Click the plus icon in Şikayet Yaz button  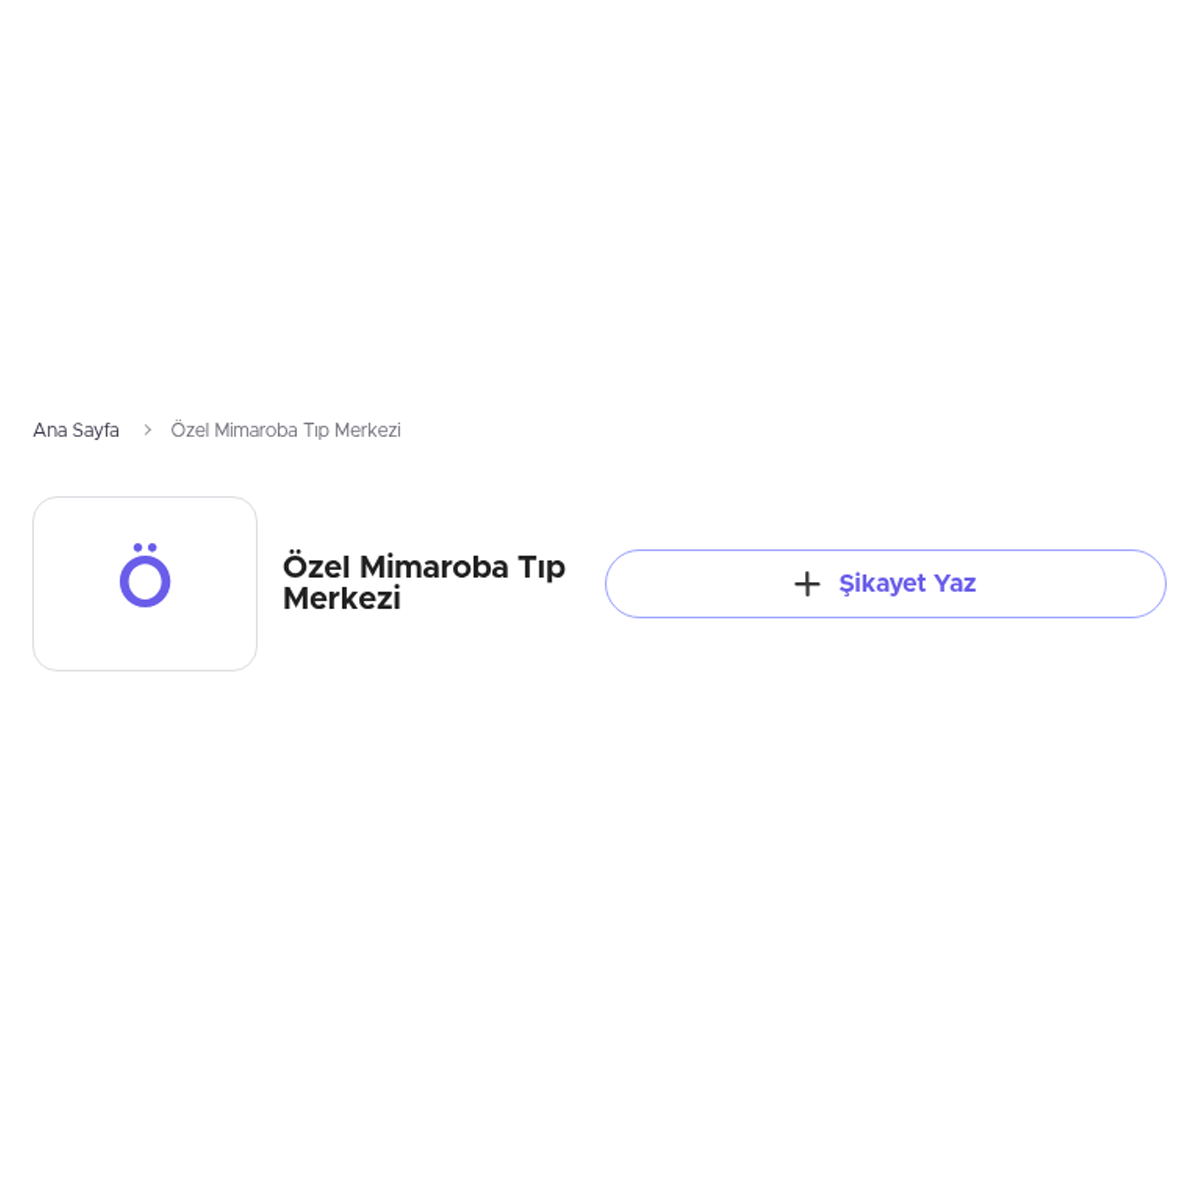coord(806,584)
